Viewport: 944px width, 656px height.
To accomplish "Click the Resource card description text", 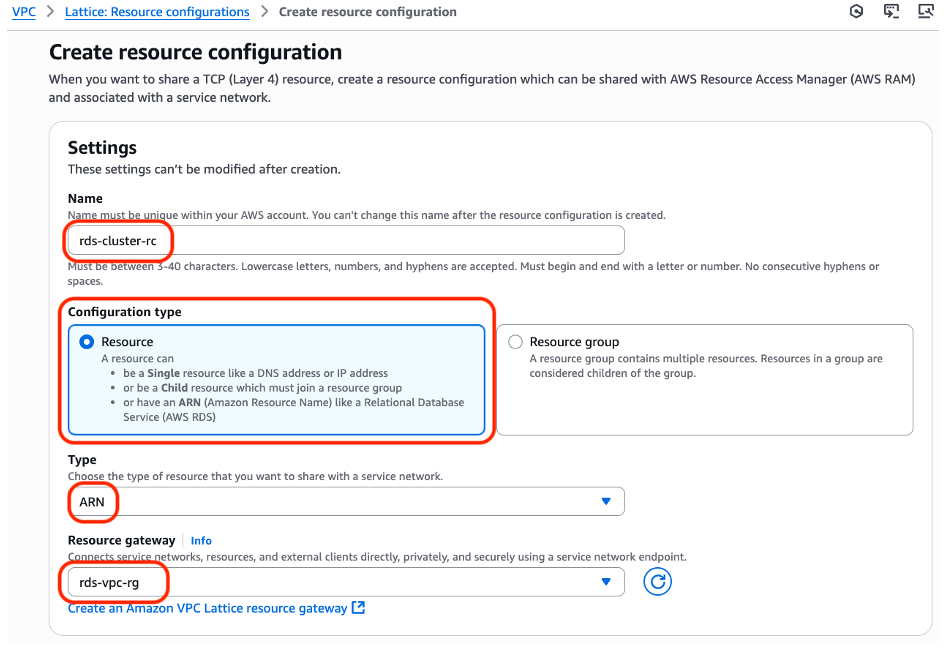I will coord(283,388).
